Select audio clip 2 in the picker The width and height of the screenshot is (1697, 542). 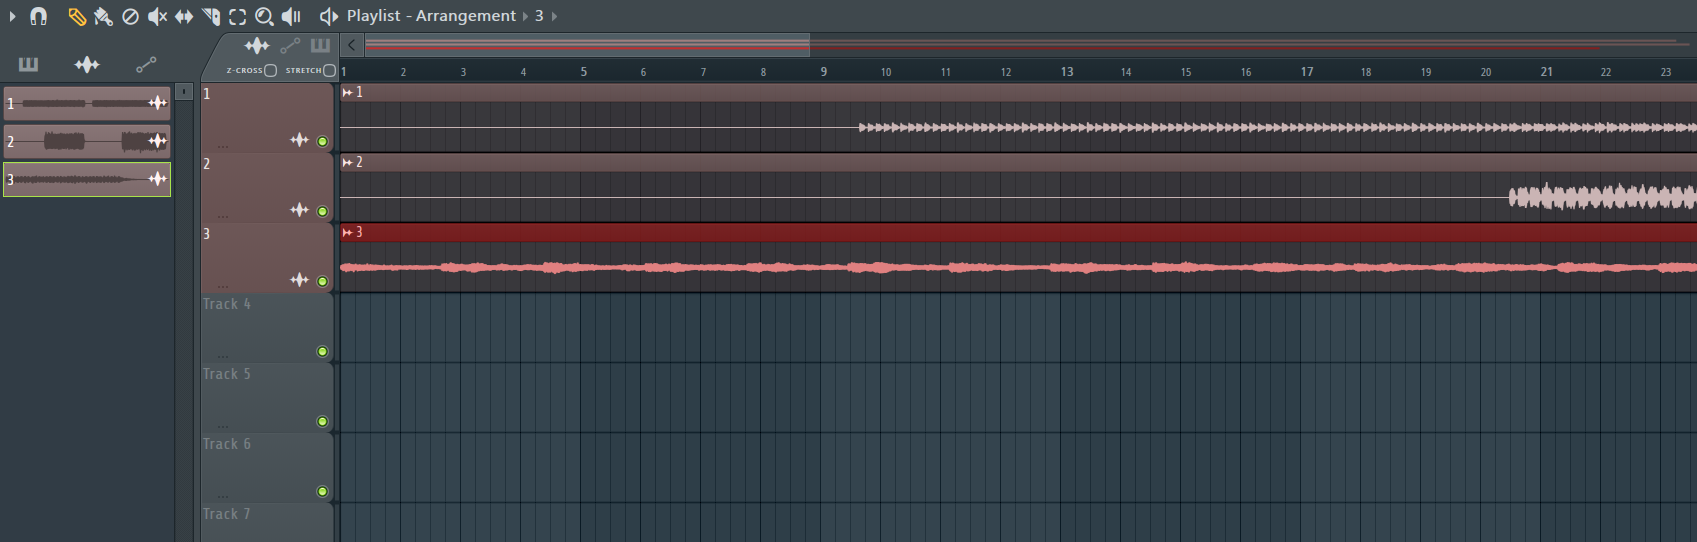(x=87, y=141)
